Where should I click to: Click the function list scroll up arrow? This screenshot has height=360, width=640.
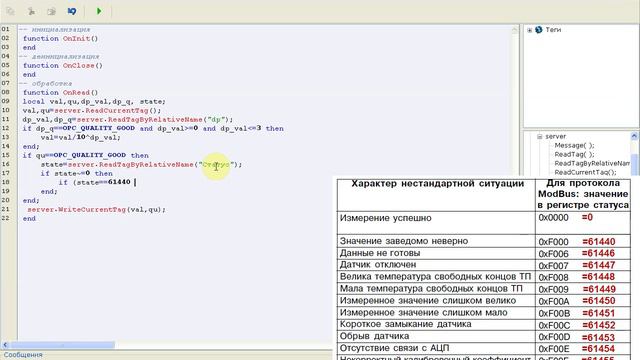[x=634, y=136]
